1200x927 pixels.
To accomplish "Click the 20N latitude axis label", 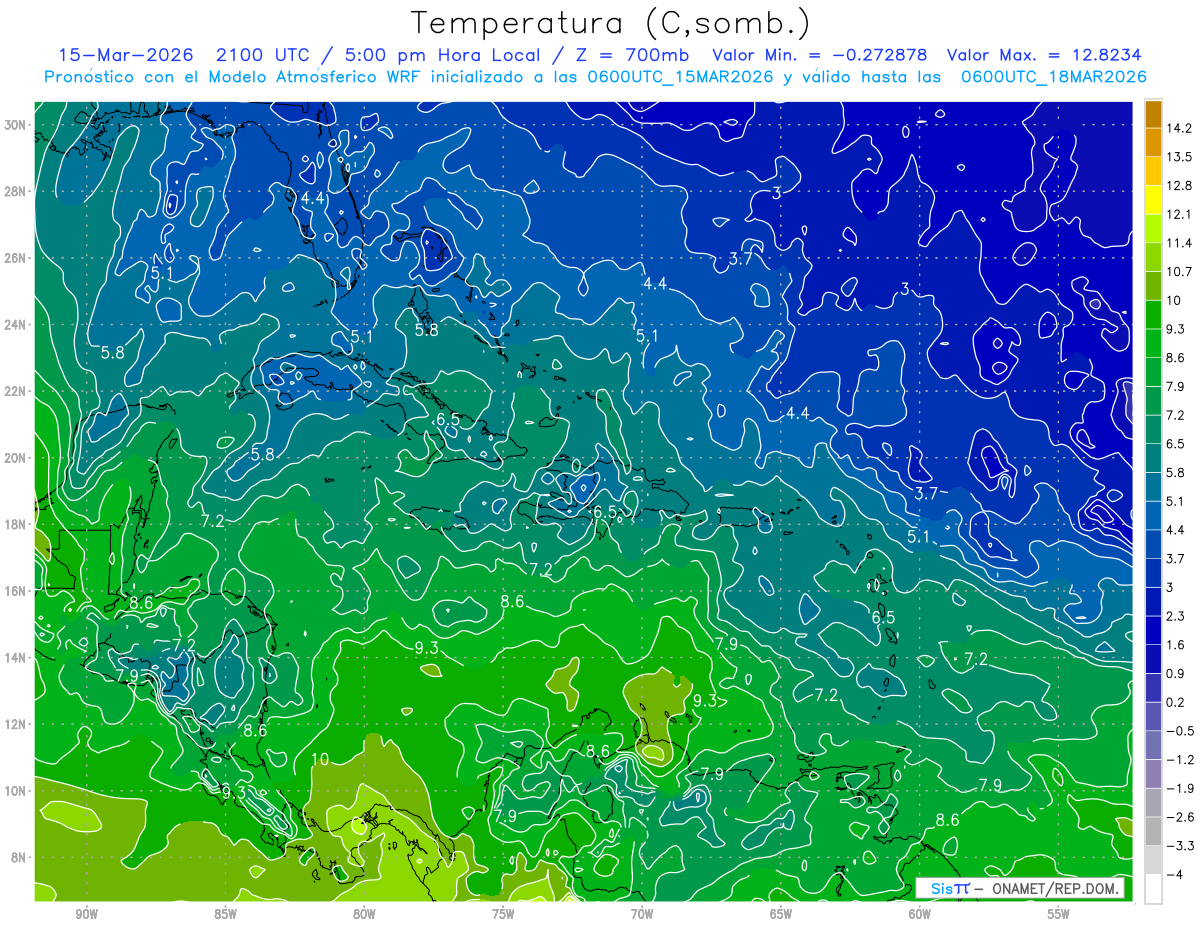I will click(x=16, y=458).
